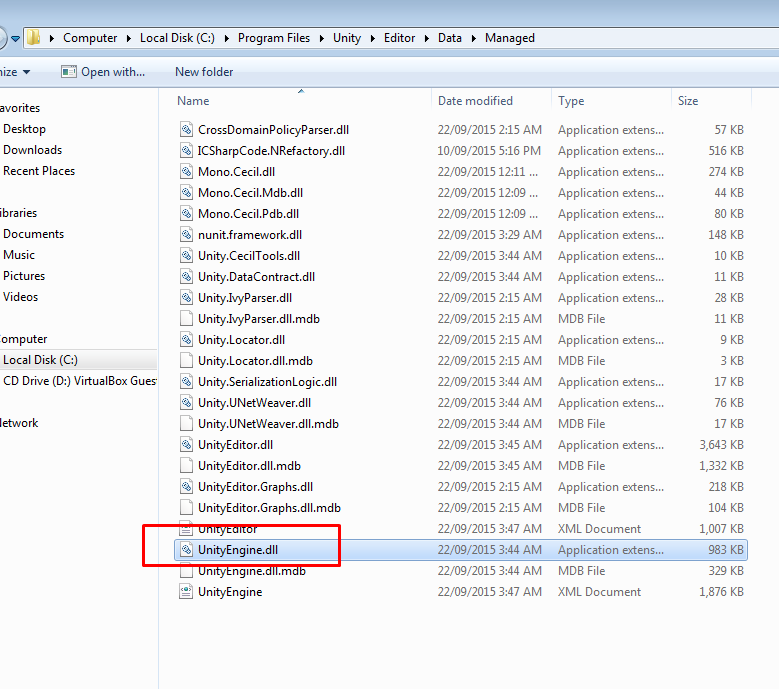Open Desktop in the Favorites sidebar
This screenshot has height=689, width=779.
point(24,129)
